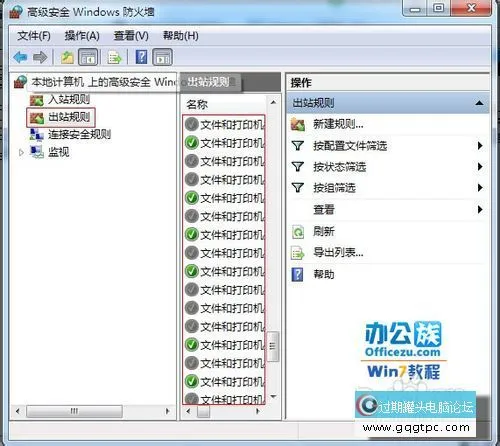This screenshot has height=446, width=500.
Task: Click 新建规则... in the actions pane
Action: 338,124
